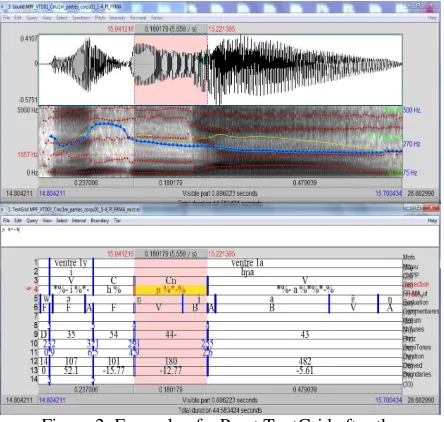Open the View menu in the Sound window

(47, 18)
